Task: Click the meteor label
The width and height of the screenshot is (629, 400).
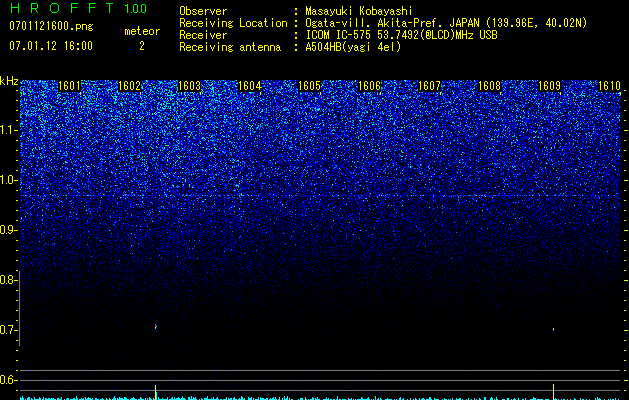Action: (x=142, y=31)
